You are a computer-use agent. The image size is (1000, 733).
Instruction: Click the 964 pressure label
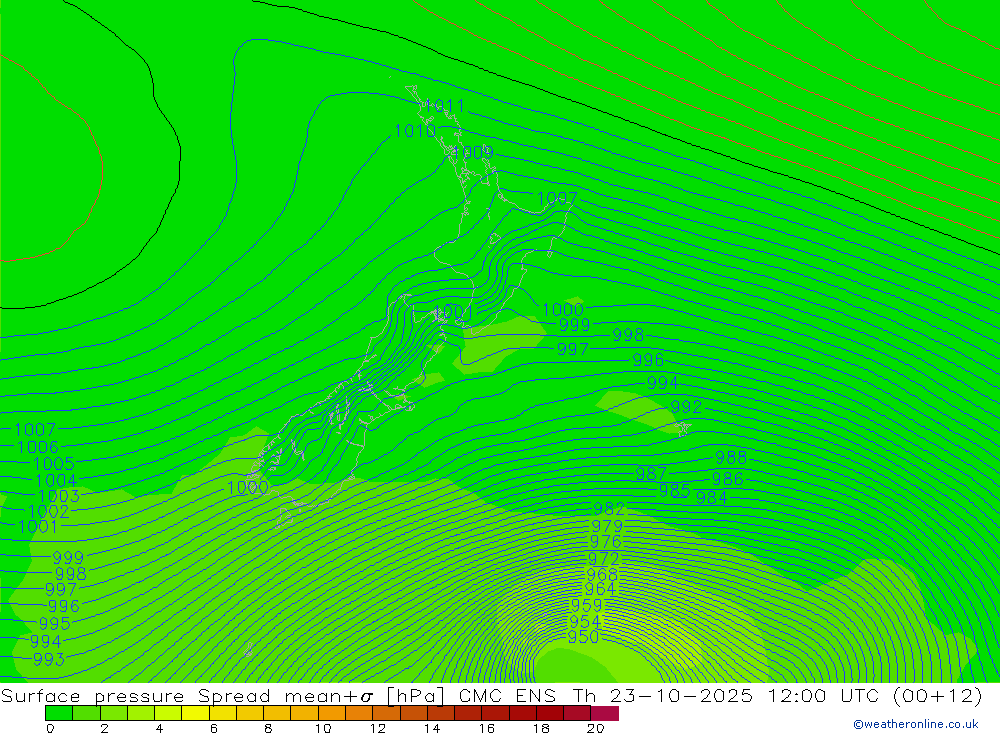(x=600, y=589)
